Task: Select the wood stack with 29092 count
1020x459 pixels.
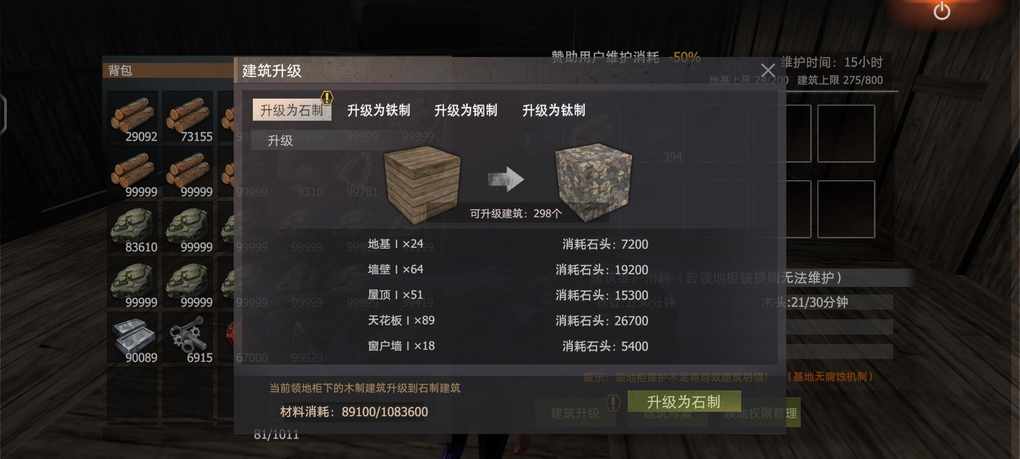Action: click(133, 117)
